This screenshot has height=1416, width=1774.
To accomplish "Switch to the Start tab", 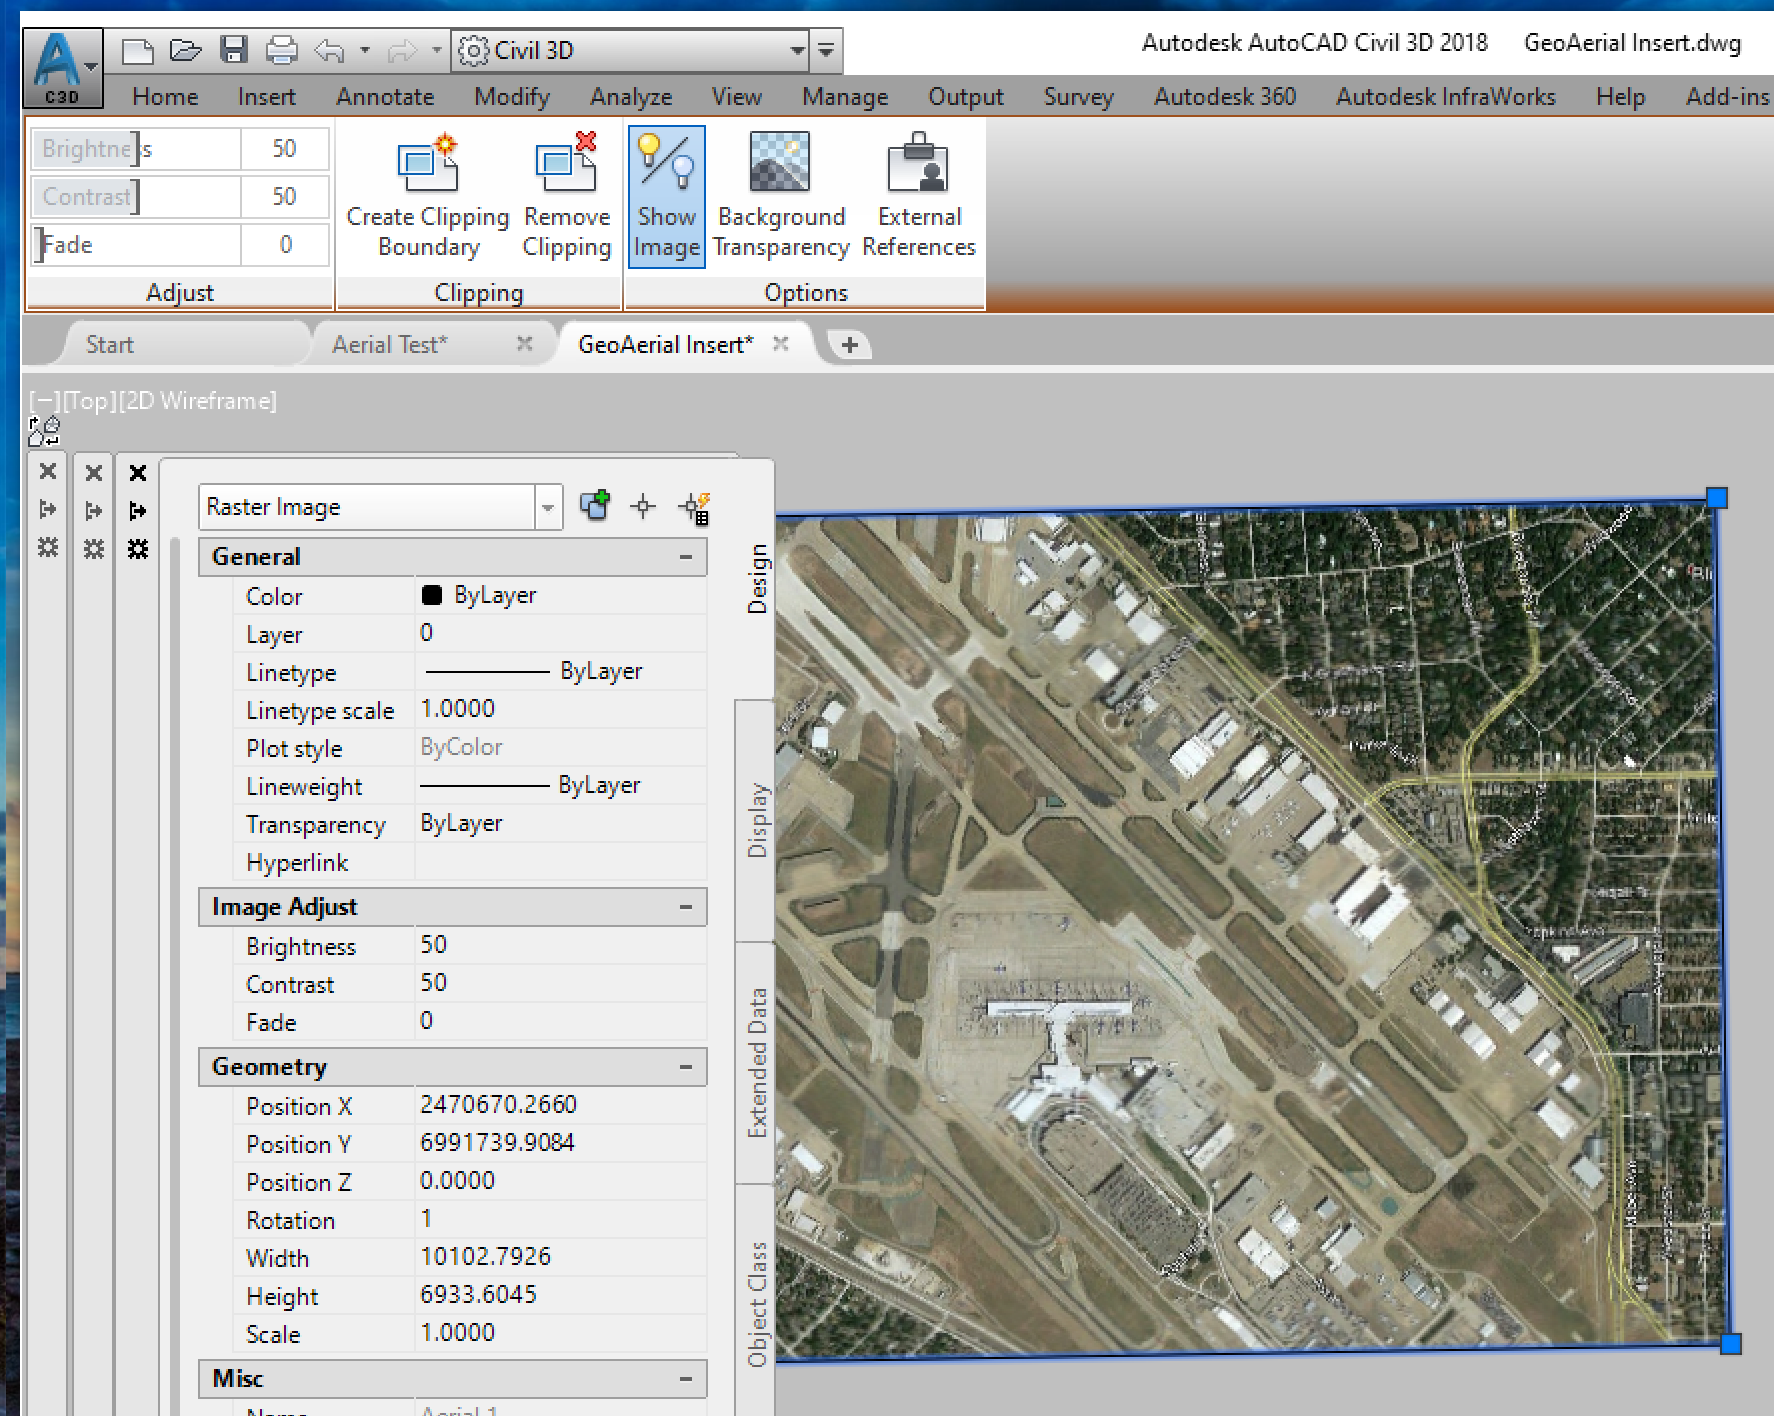I will 109,345.
